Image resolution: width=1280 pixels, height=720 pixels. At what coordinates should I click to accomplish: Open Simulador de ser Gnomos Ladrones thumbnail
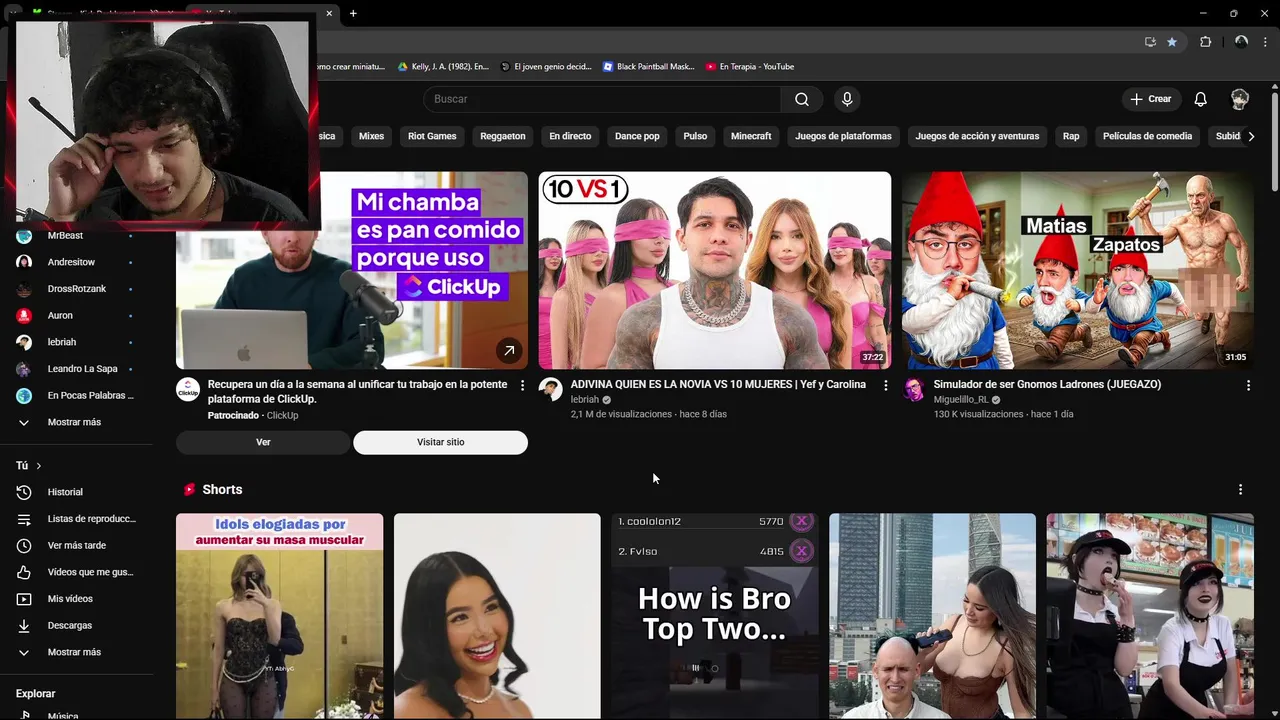point(1078,270)
